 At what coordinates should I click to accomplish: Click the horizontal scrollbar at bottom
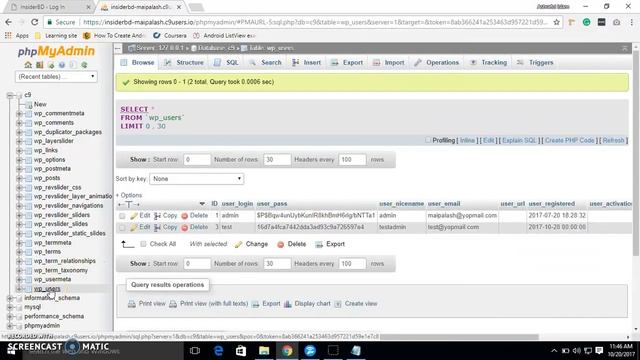[x=459, y=337]
